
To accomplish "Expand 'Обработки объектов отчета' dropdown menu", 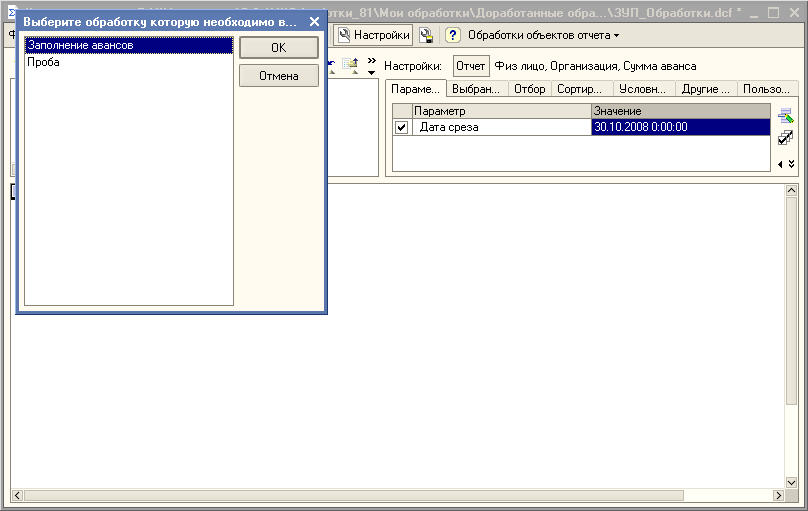I will click(x=544, y=35).
